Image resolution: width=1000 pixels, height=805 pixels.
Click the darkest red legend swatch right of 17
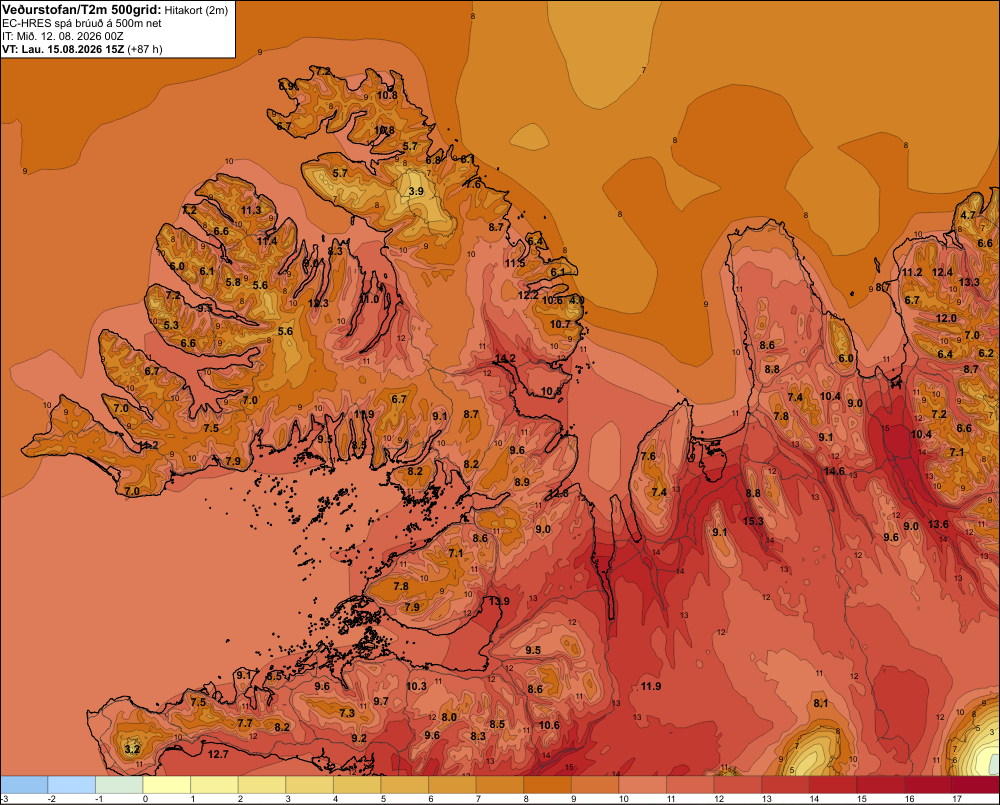point(975,784)
